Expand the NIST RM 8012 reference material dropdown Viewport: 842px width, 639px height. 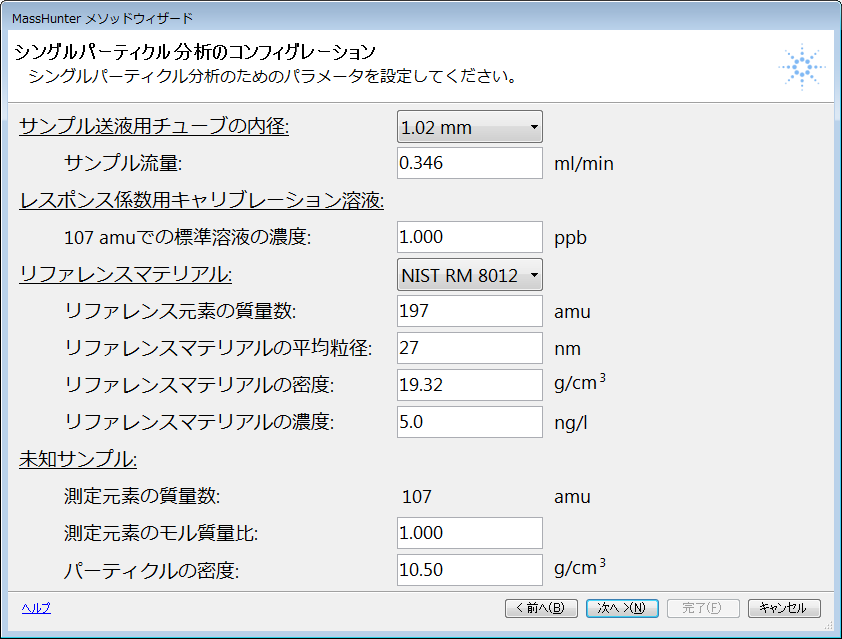point(470,275)
